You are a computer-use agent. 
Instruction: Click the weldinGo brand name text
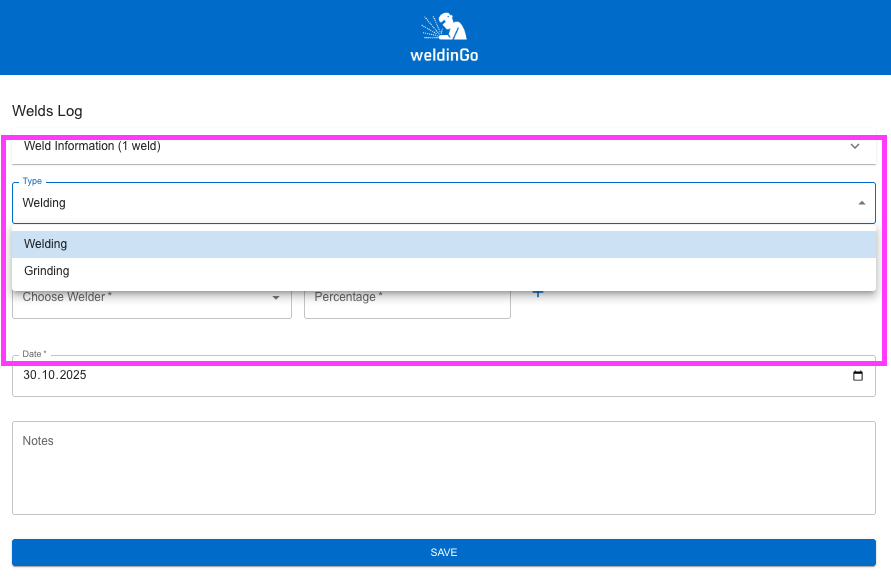pos(445,55)
